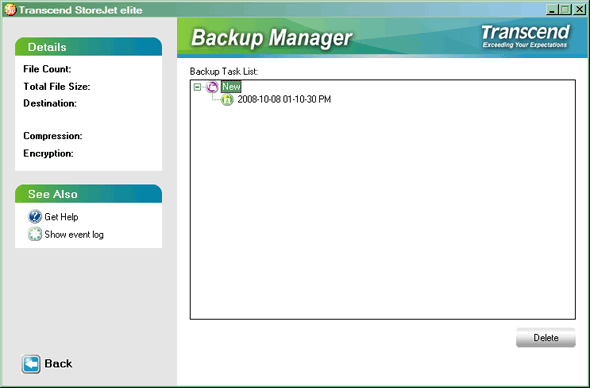The image size is (590, 388).
Task: Minimize the Transcend StoreJet elite window
Action: pyautogui.click(x=551, y=9)
